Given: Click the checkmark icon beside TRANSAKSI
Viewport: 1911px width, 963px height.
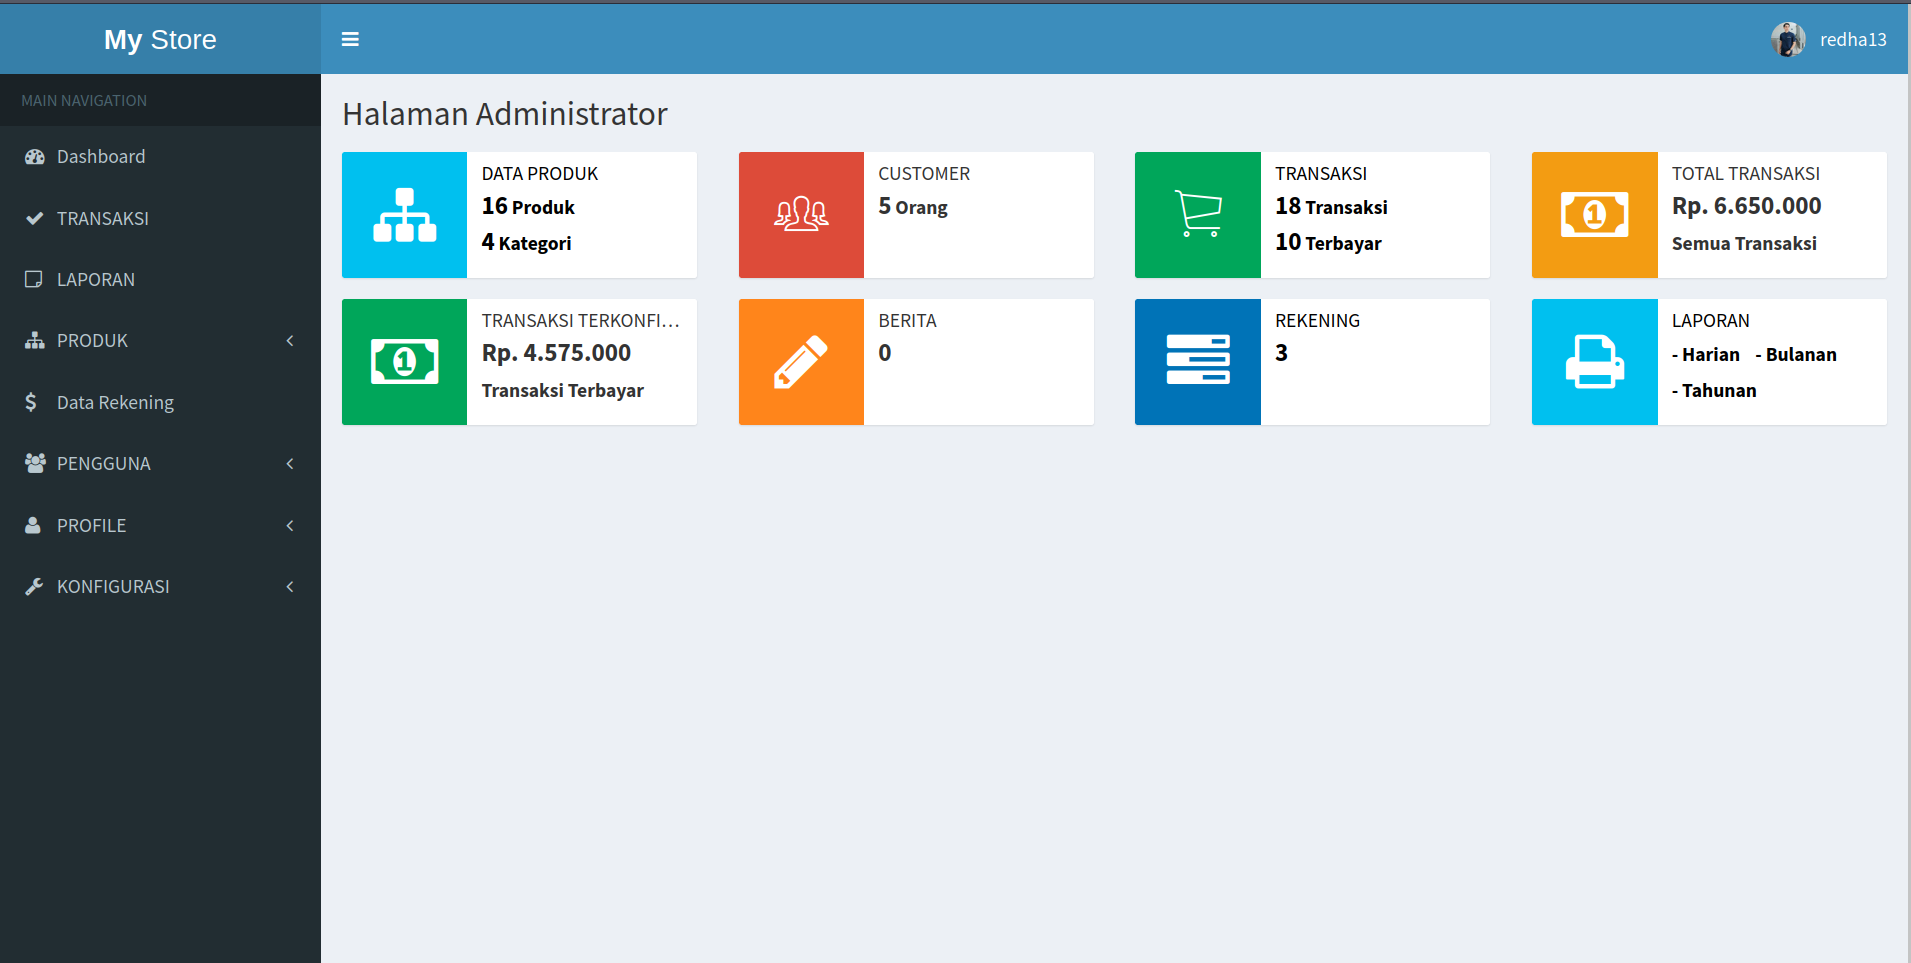Looking at the screenshot, I should pos(35,218).
